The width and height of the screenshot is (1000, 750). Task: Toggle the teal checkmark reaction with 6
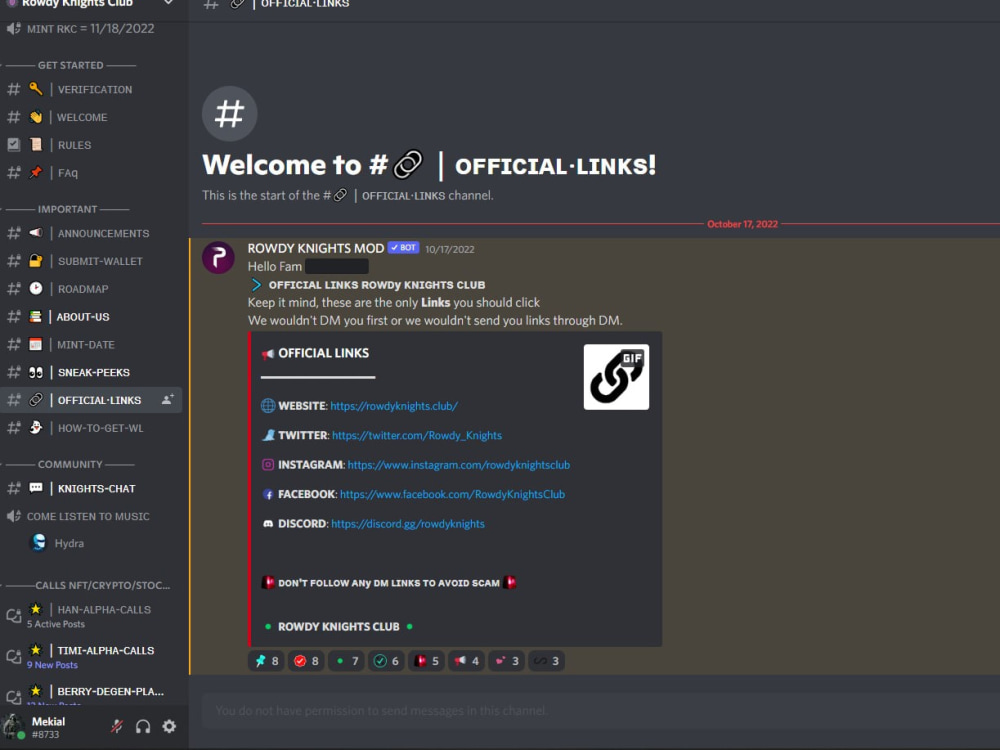[386, 661]
